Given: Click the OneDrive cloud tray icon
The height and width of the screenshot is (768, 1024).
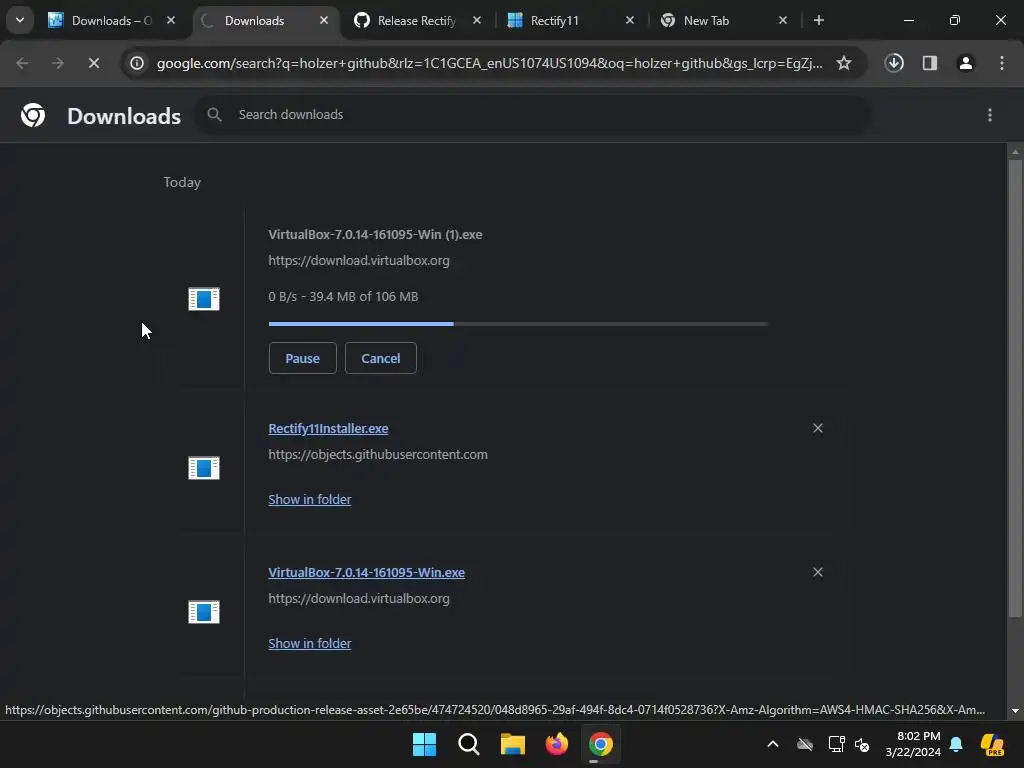Looking at the screenshot, I should (x=805, y=744).
